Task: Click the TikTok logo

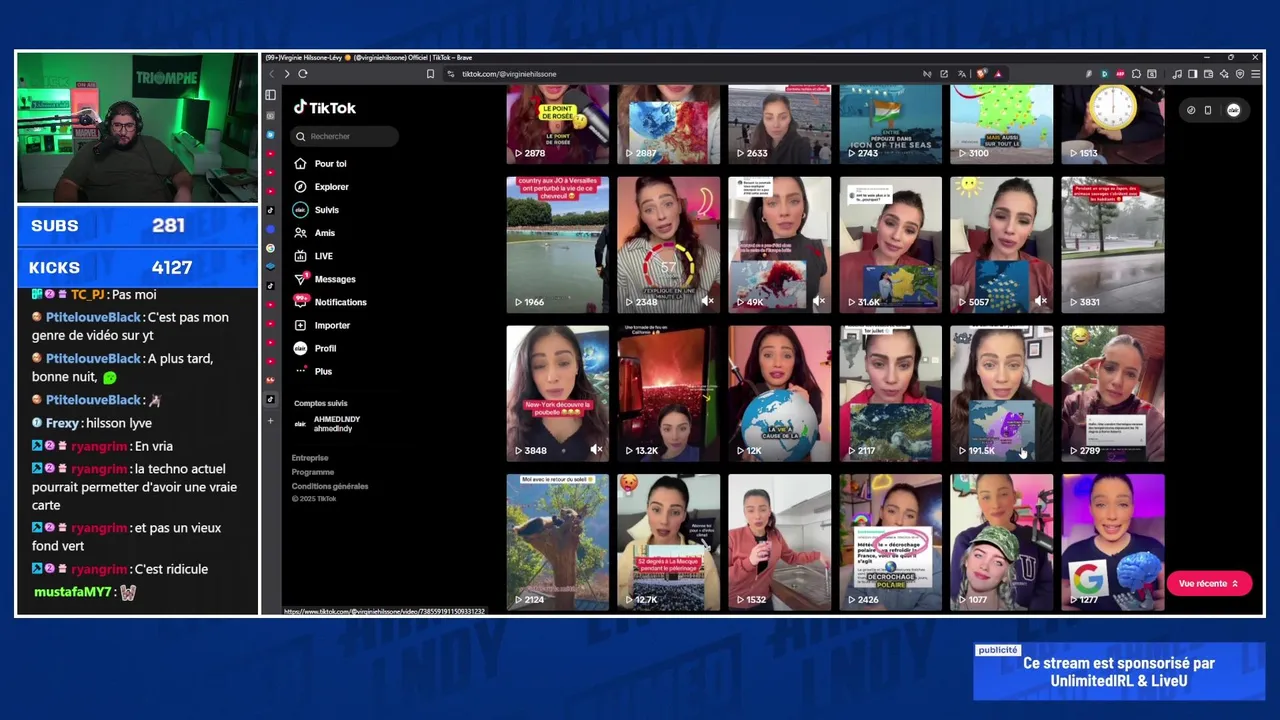Action: click(x=325, y=107)
